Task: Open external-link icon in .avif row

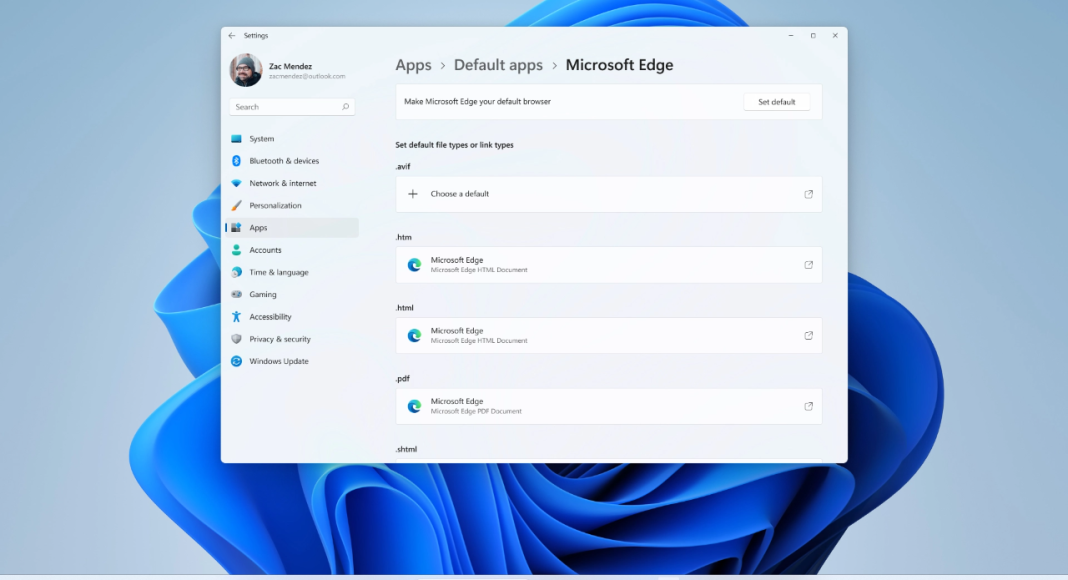Action: pos(808,194)
